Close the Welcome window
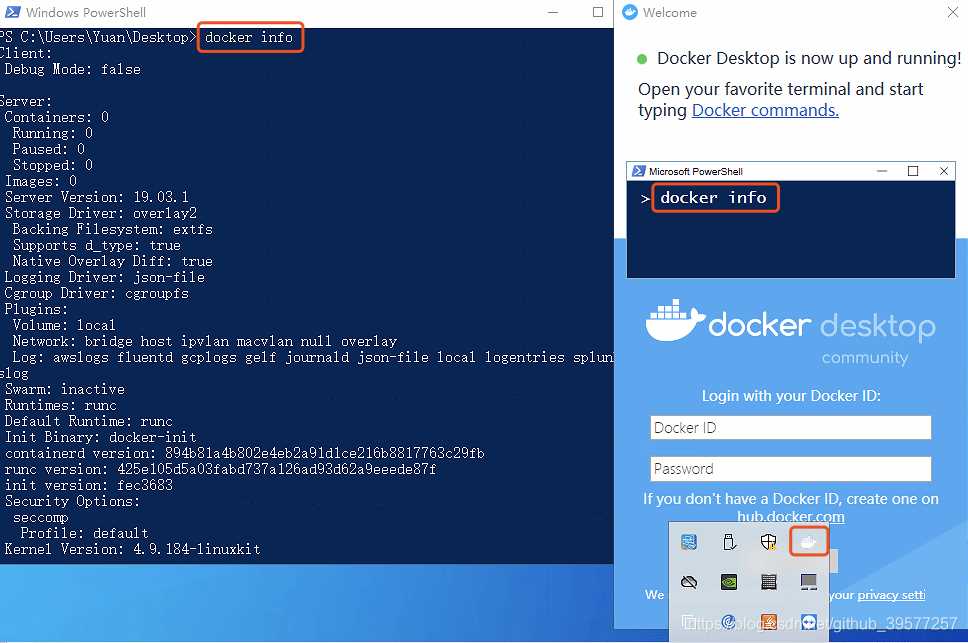The width and height of the screenshot is (968, 643). pyautogui.click(x=953, y=12)
